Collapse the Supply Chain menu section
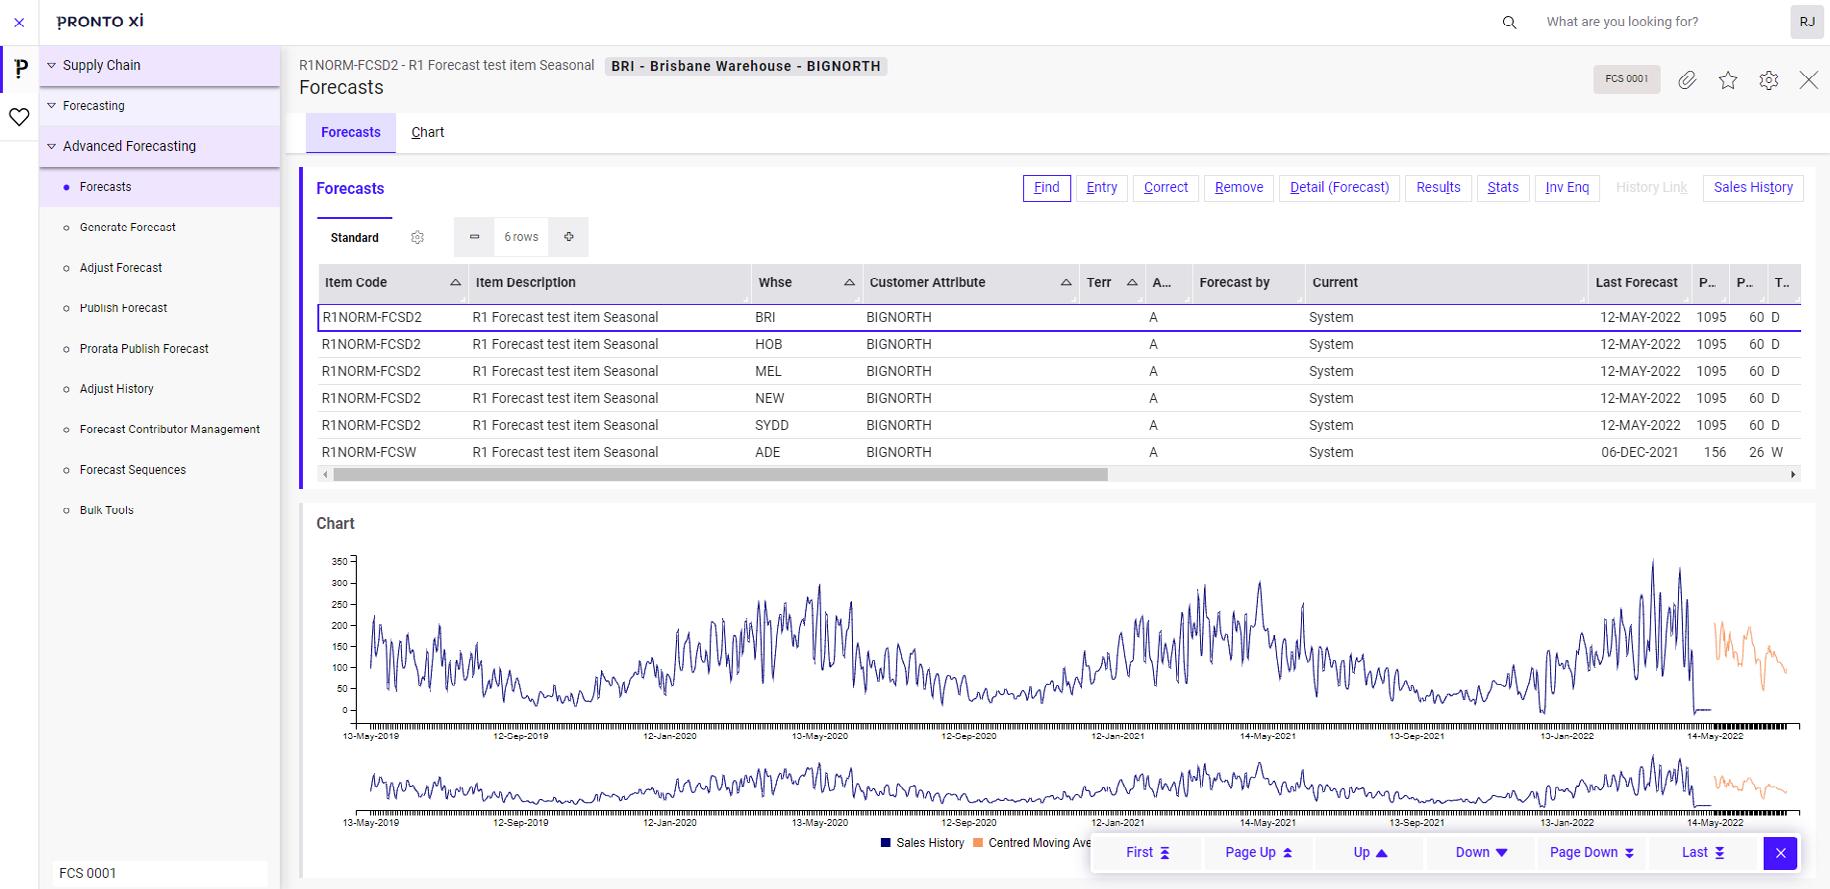The image size is (1830, 889). tap(52, 66)
